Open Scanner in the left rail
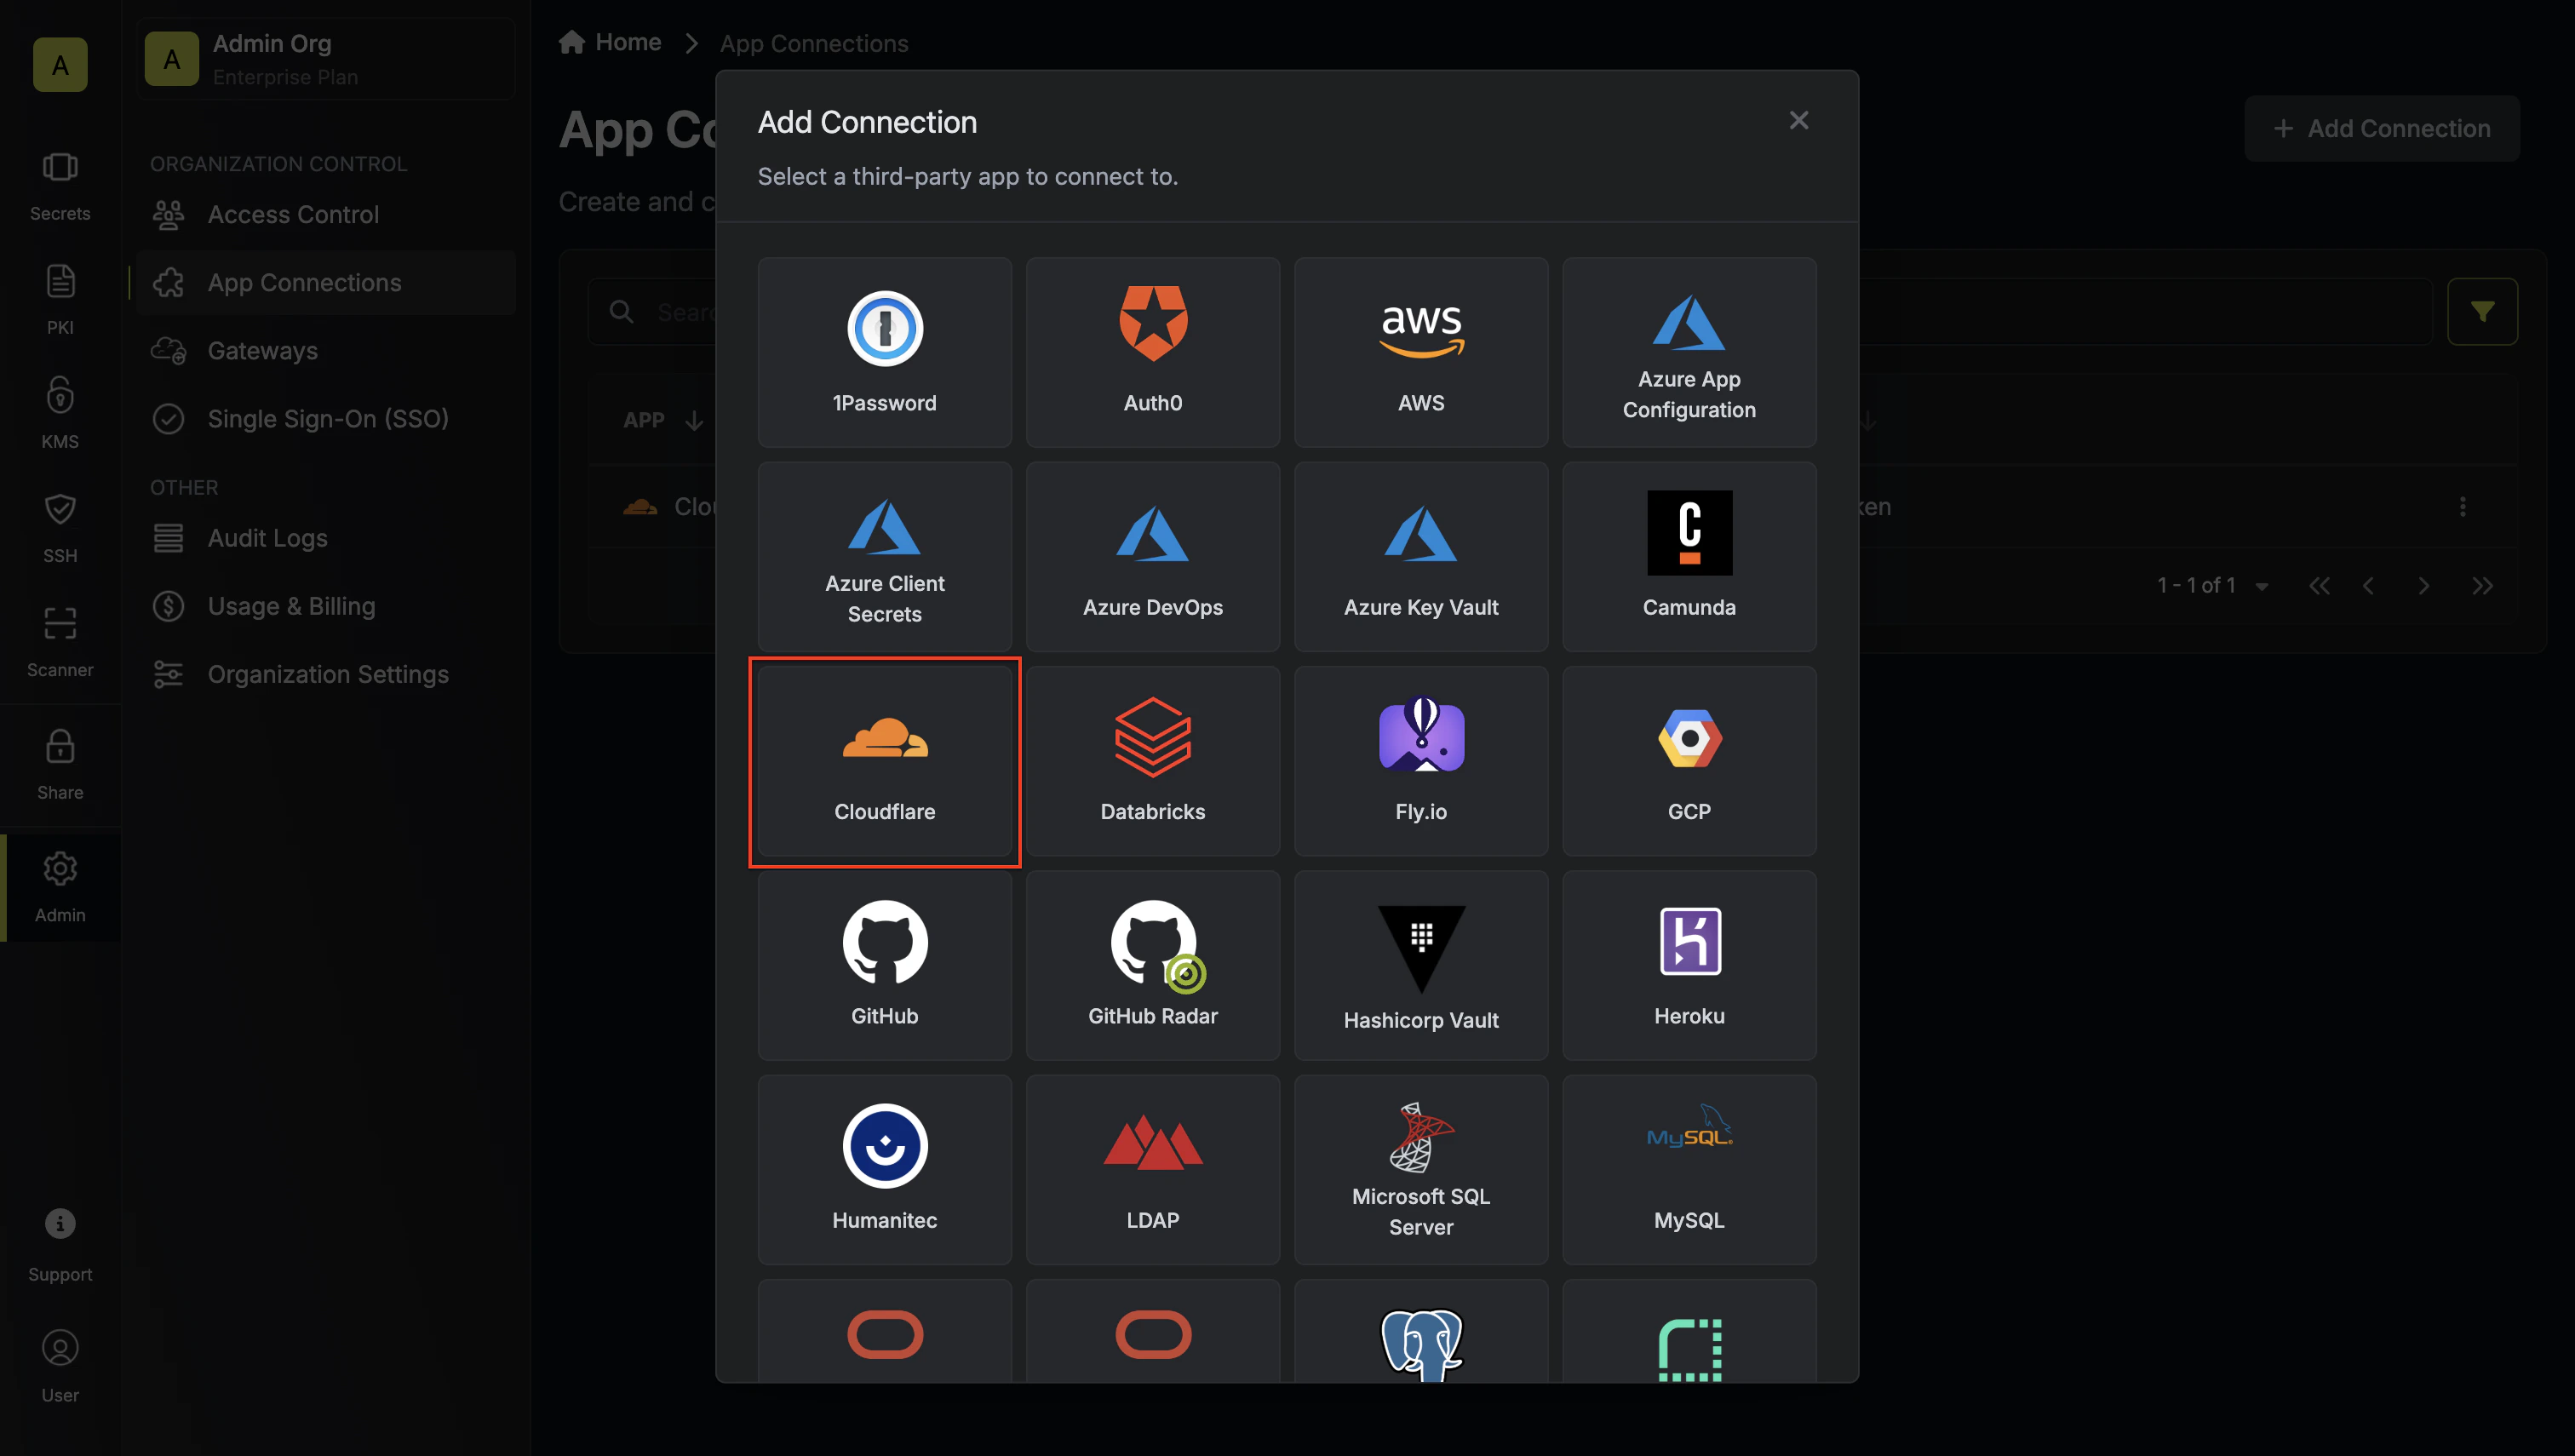Image resolution: width=2575 pixels, height=1456 pixels. pyautogui.click(x=60, y=642)
